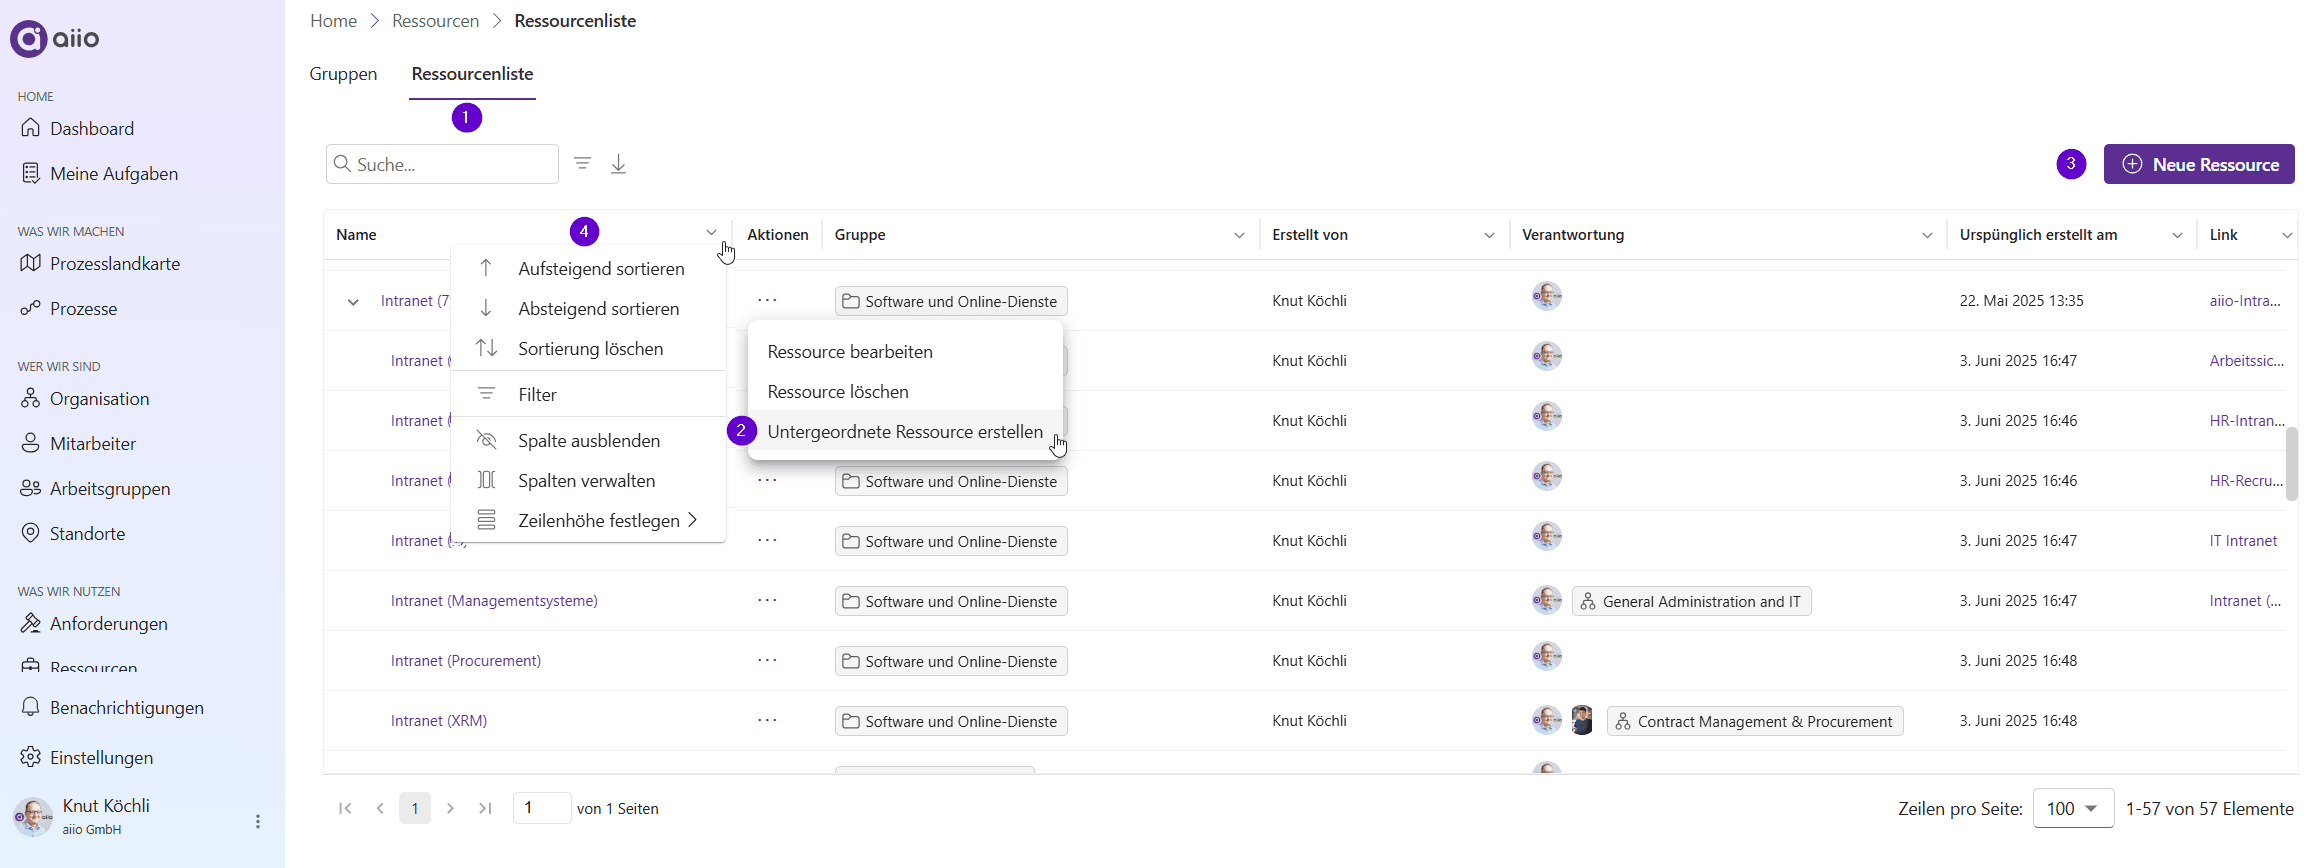Open user menu dots beside Knut Köchli

point(258,821)
